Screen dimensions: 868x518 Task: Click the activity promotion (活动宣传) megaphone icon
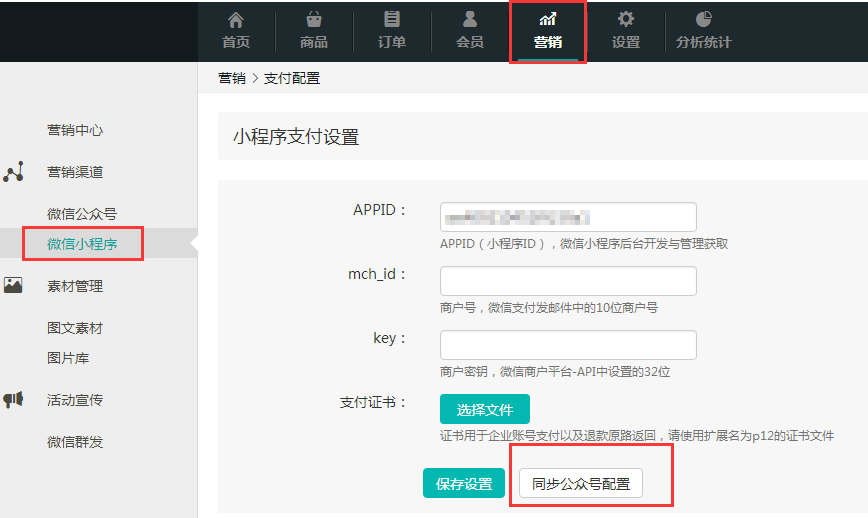[14, 400]
